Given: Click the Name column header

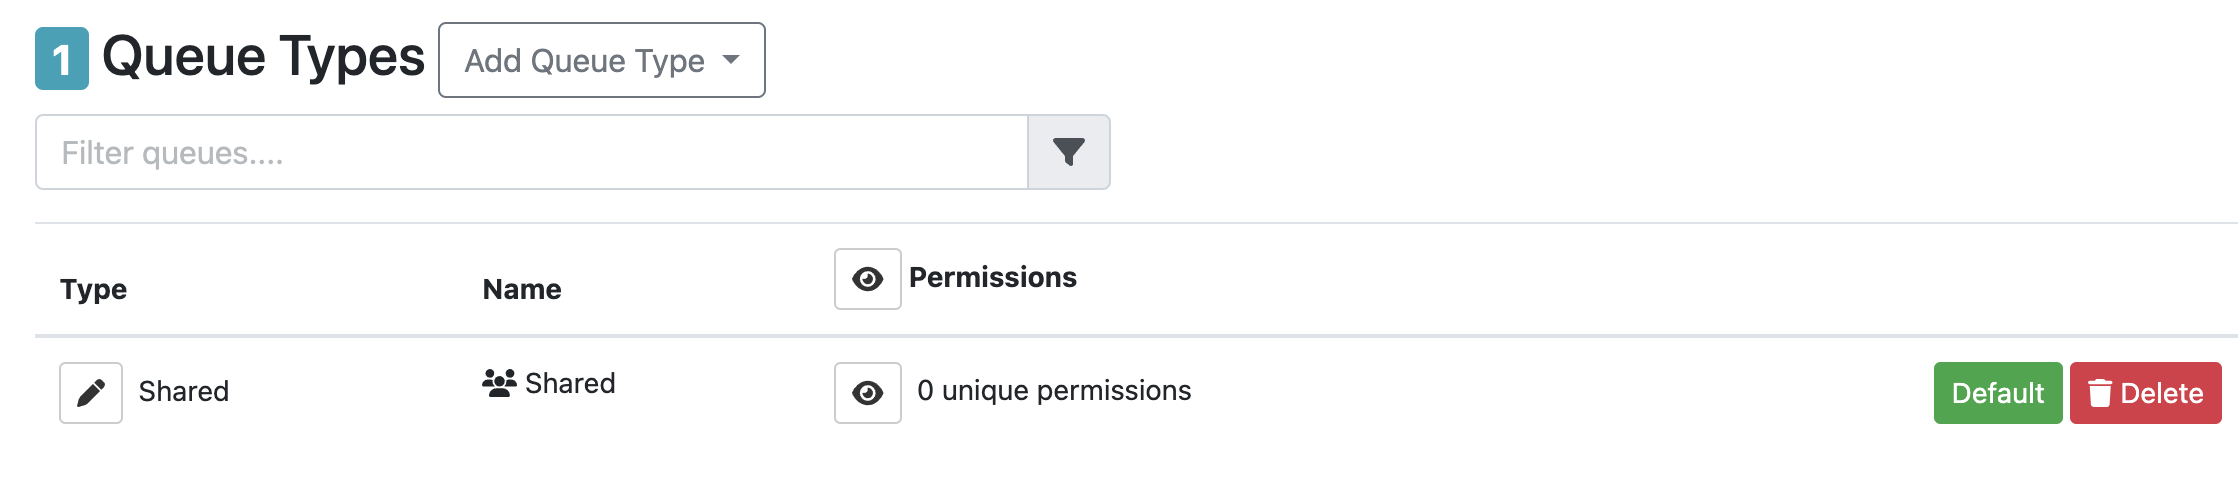Looking at the screenshot, I should click(522, 289).
